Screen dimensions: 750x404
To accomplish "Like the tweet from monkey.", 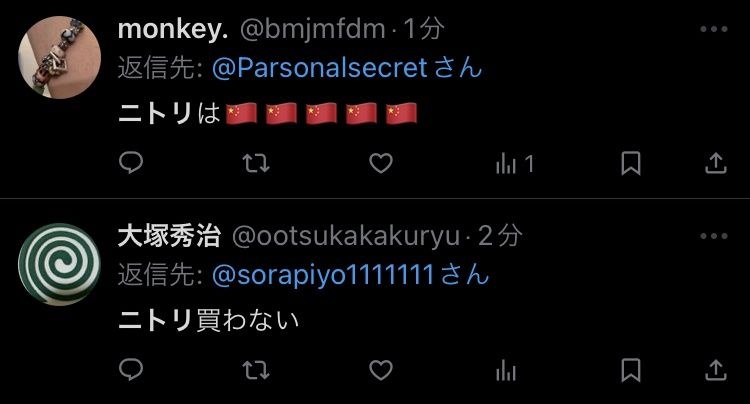I will click(381, 164).
